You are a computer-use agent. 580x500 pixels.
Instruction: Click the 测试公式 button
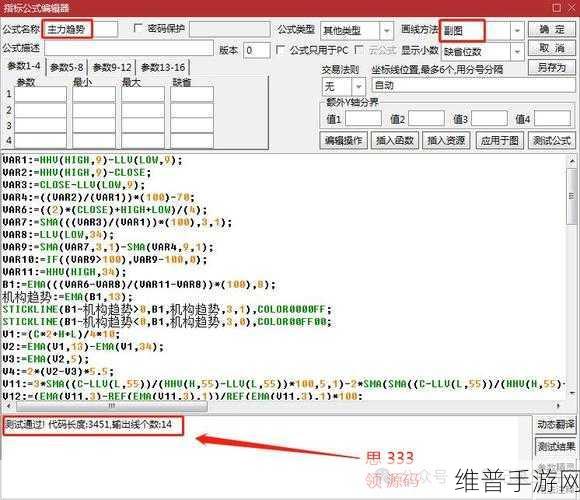point(552,141)
